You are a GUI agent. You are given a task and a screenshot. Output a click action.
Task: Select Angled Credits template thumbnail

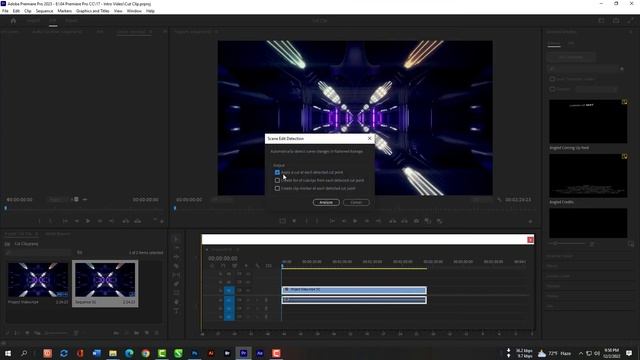588,176
